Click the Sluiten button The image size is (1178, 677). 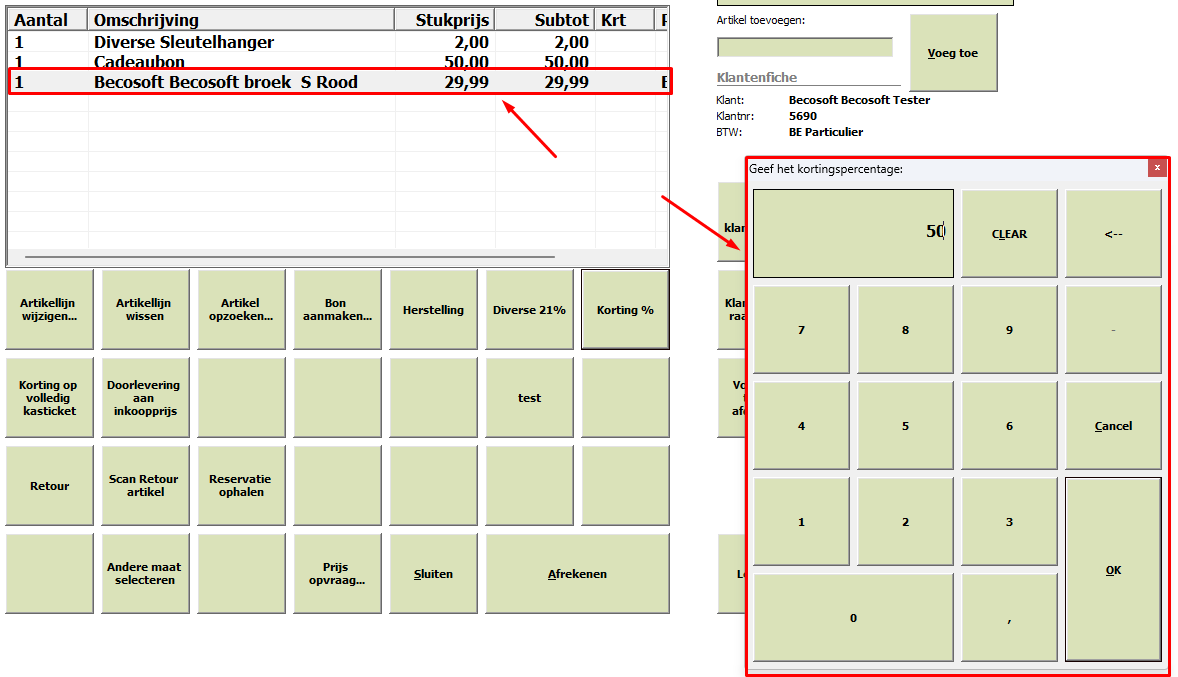tap(433, 573)
